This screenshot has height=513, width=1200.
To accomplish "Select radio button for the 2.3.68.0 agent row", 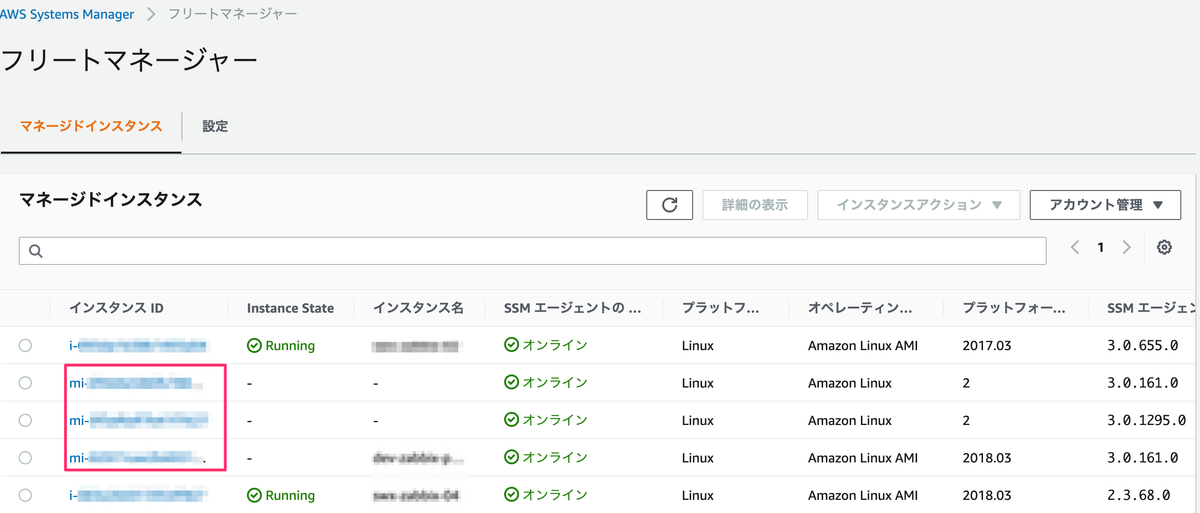I will click(x=25, y=495).
